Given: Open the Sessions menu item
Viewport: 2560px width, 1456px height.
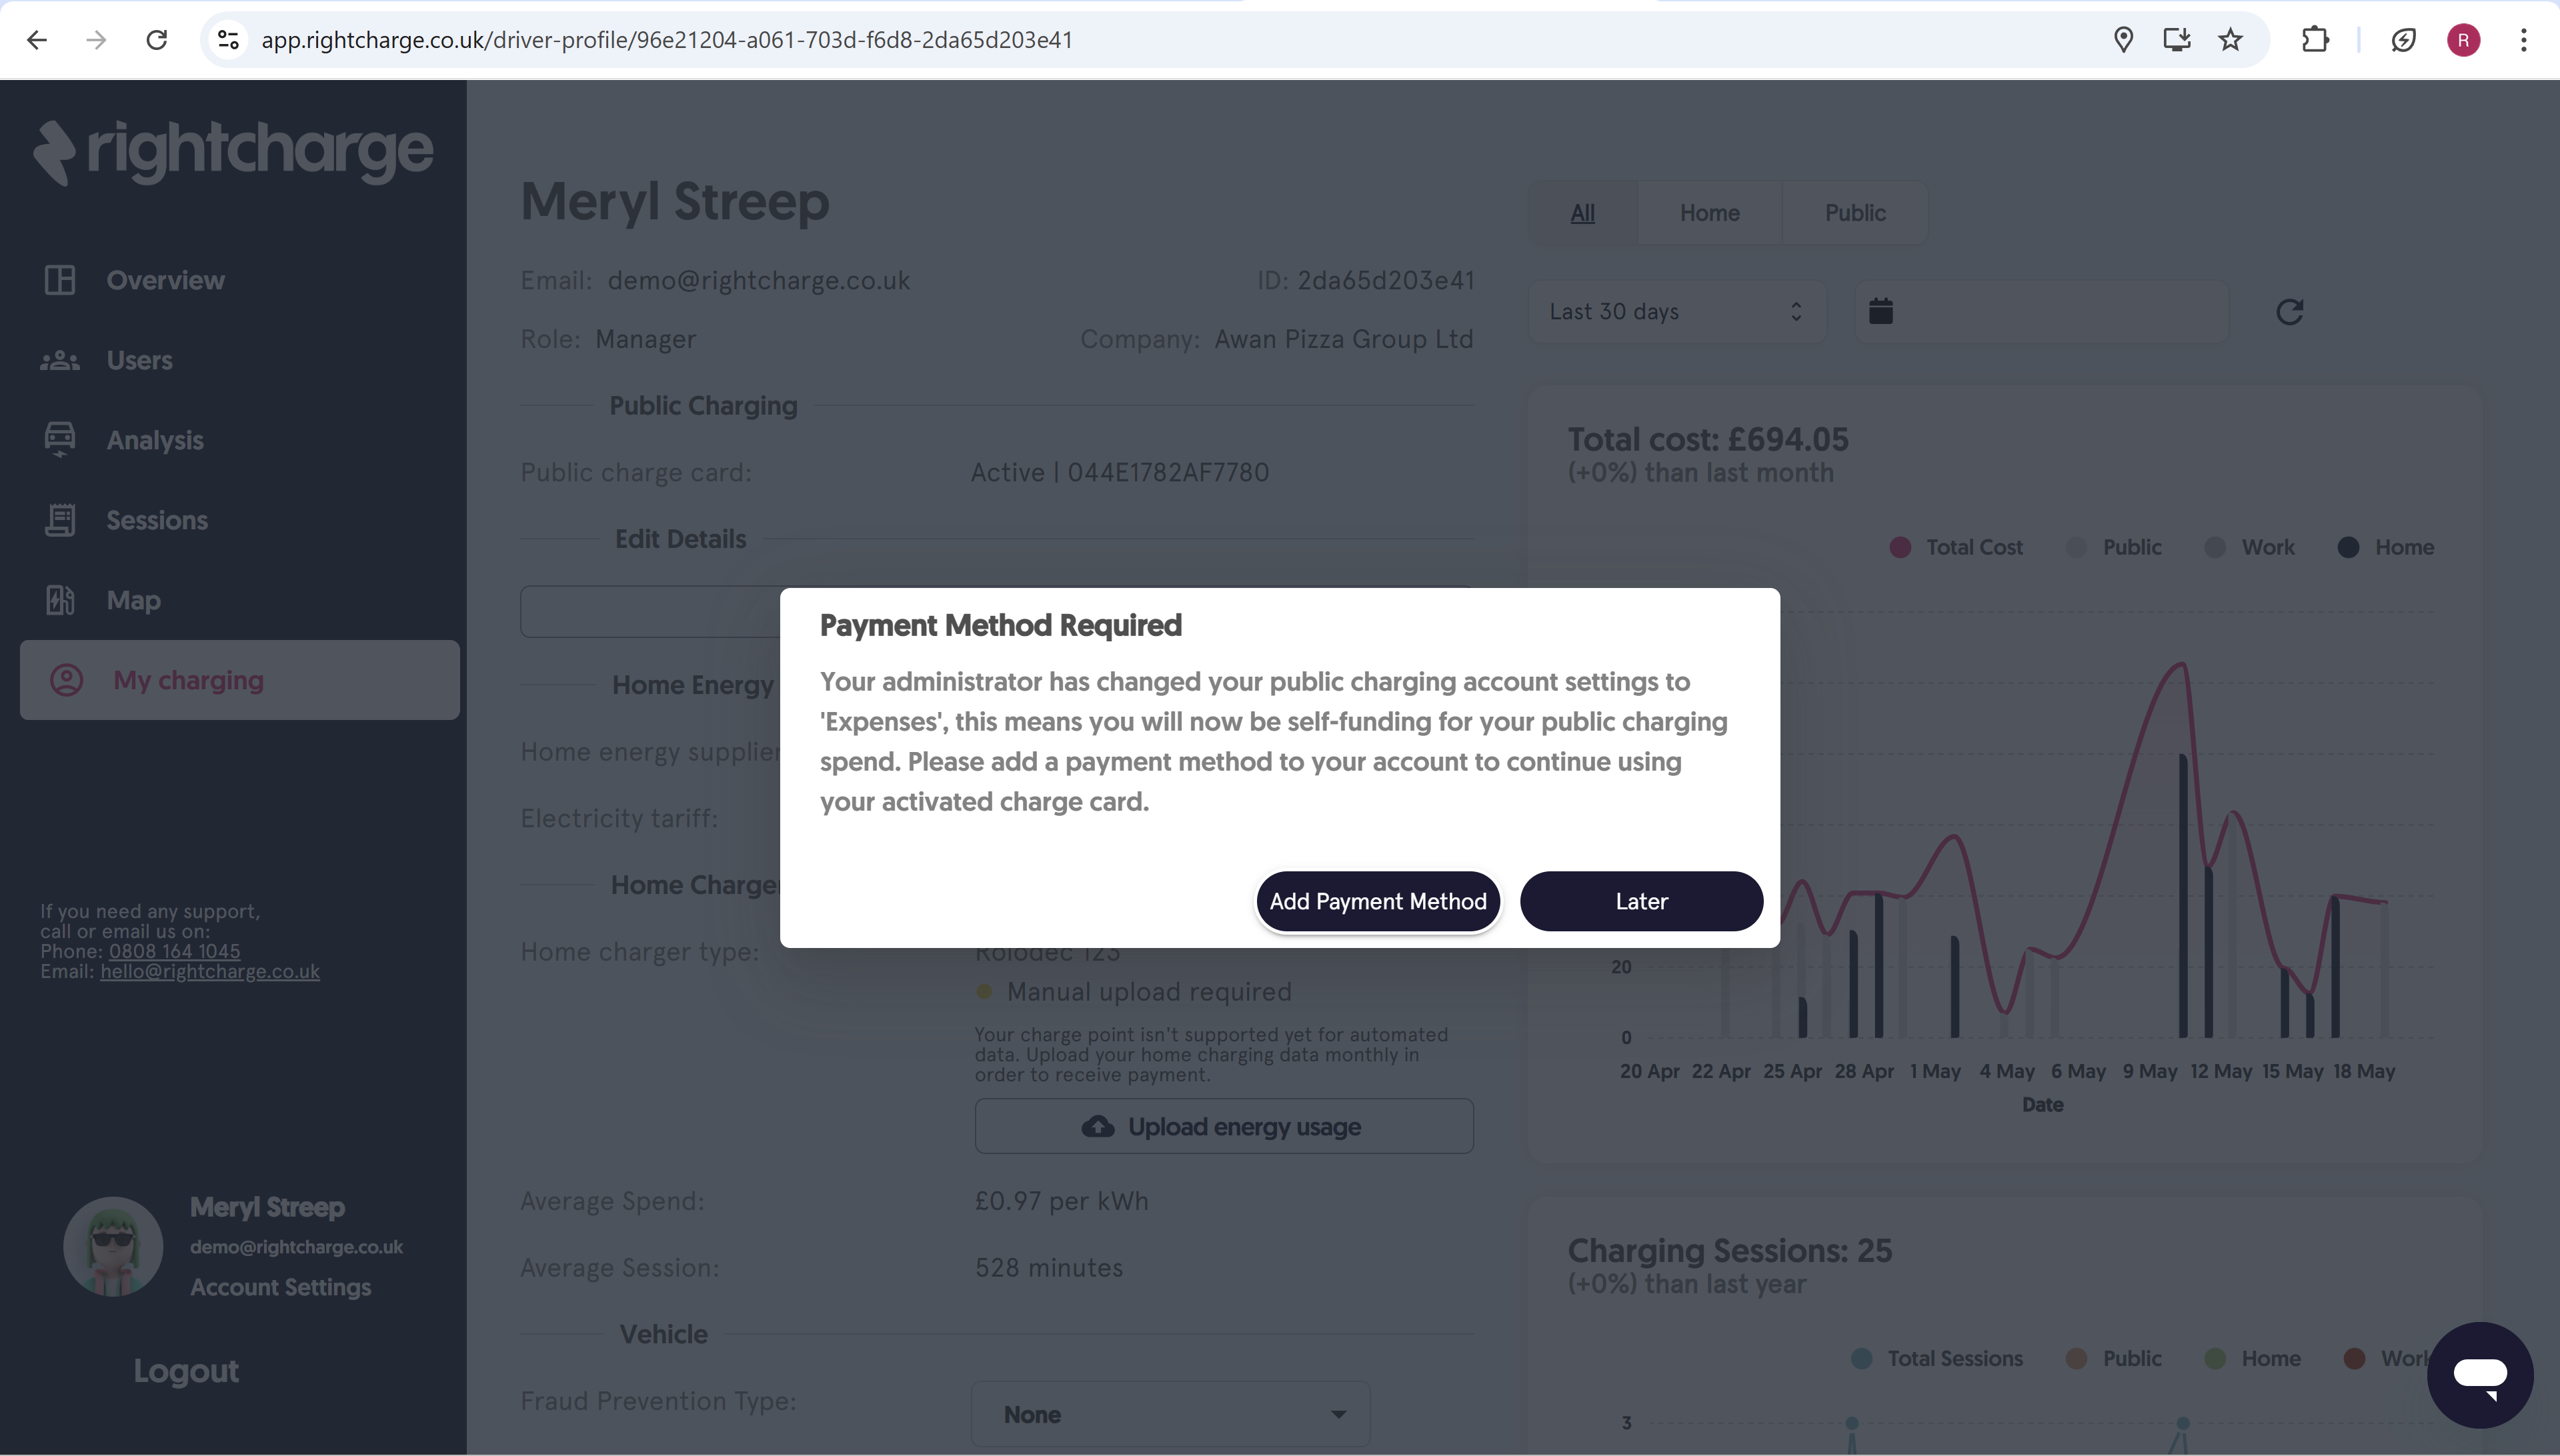Looking at the screenshot, I should point(157,520).
